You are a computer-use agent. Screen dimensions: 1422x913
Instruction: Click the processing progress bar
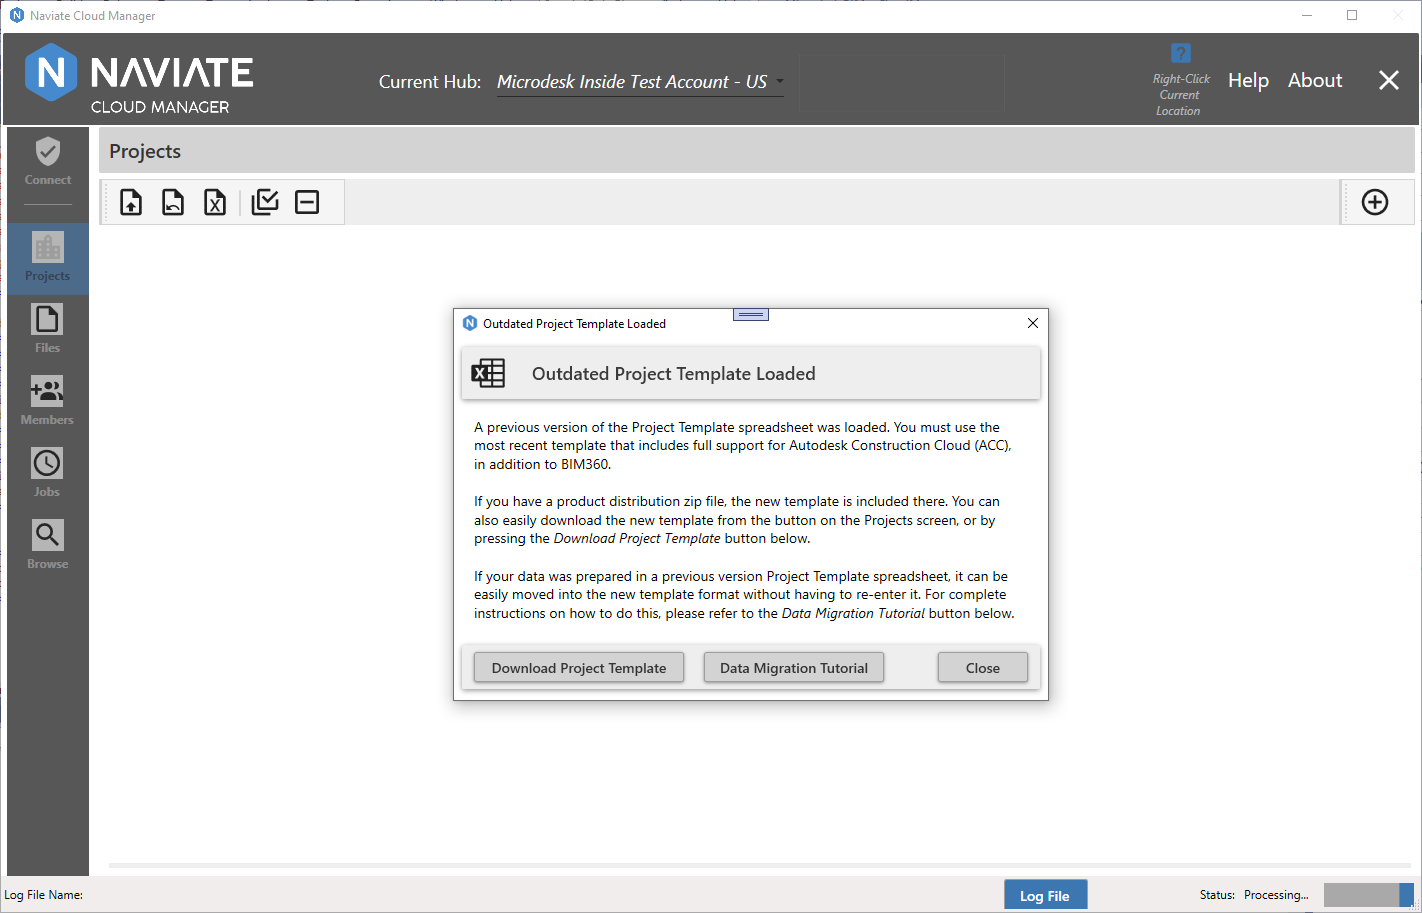(x=1368, y=895)
